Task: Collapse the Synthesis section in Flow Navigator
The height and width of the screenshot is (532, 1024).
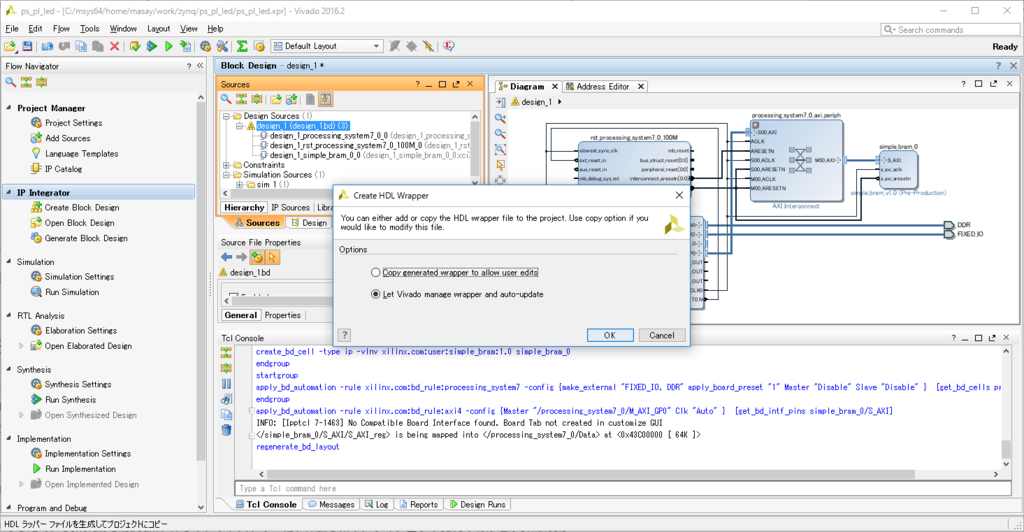Action: point(8,369)
